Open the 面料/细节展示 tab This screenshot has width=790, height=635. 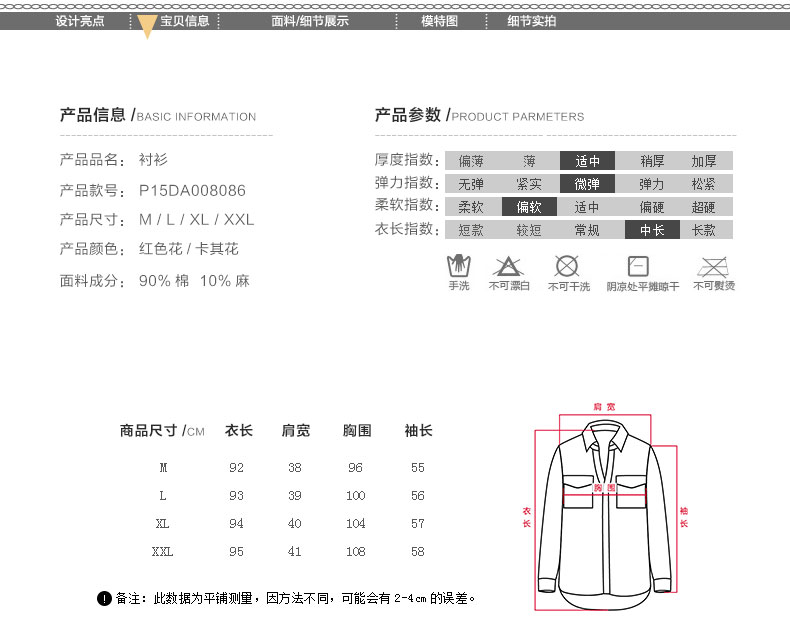310,21
